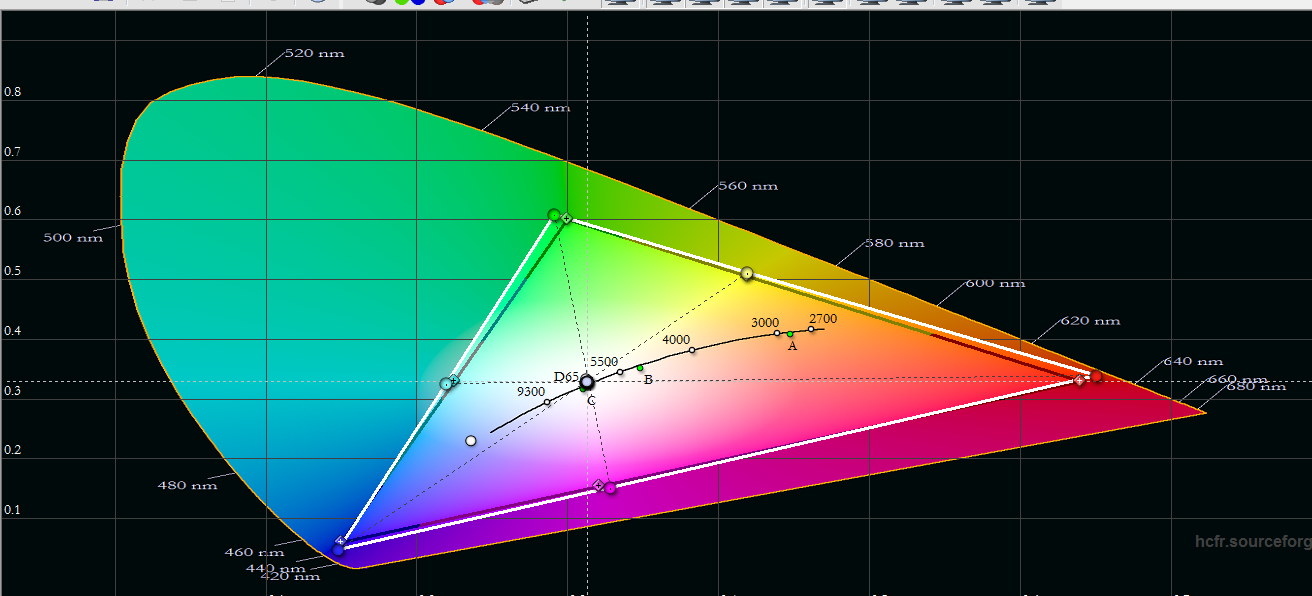
Task: Click the 640 nm wavelength label
Action: point(1193,362)
